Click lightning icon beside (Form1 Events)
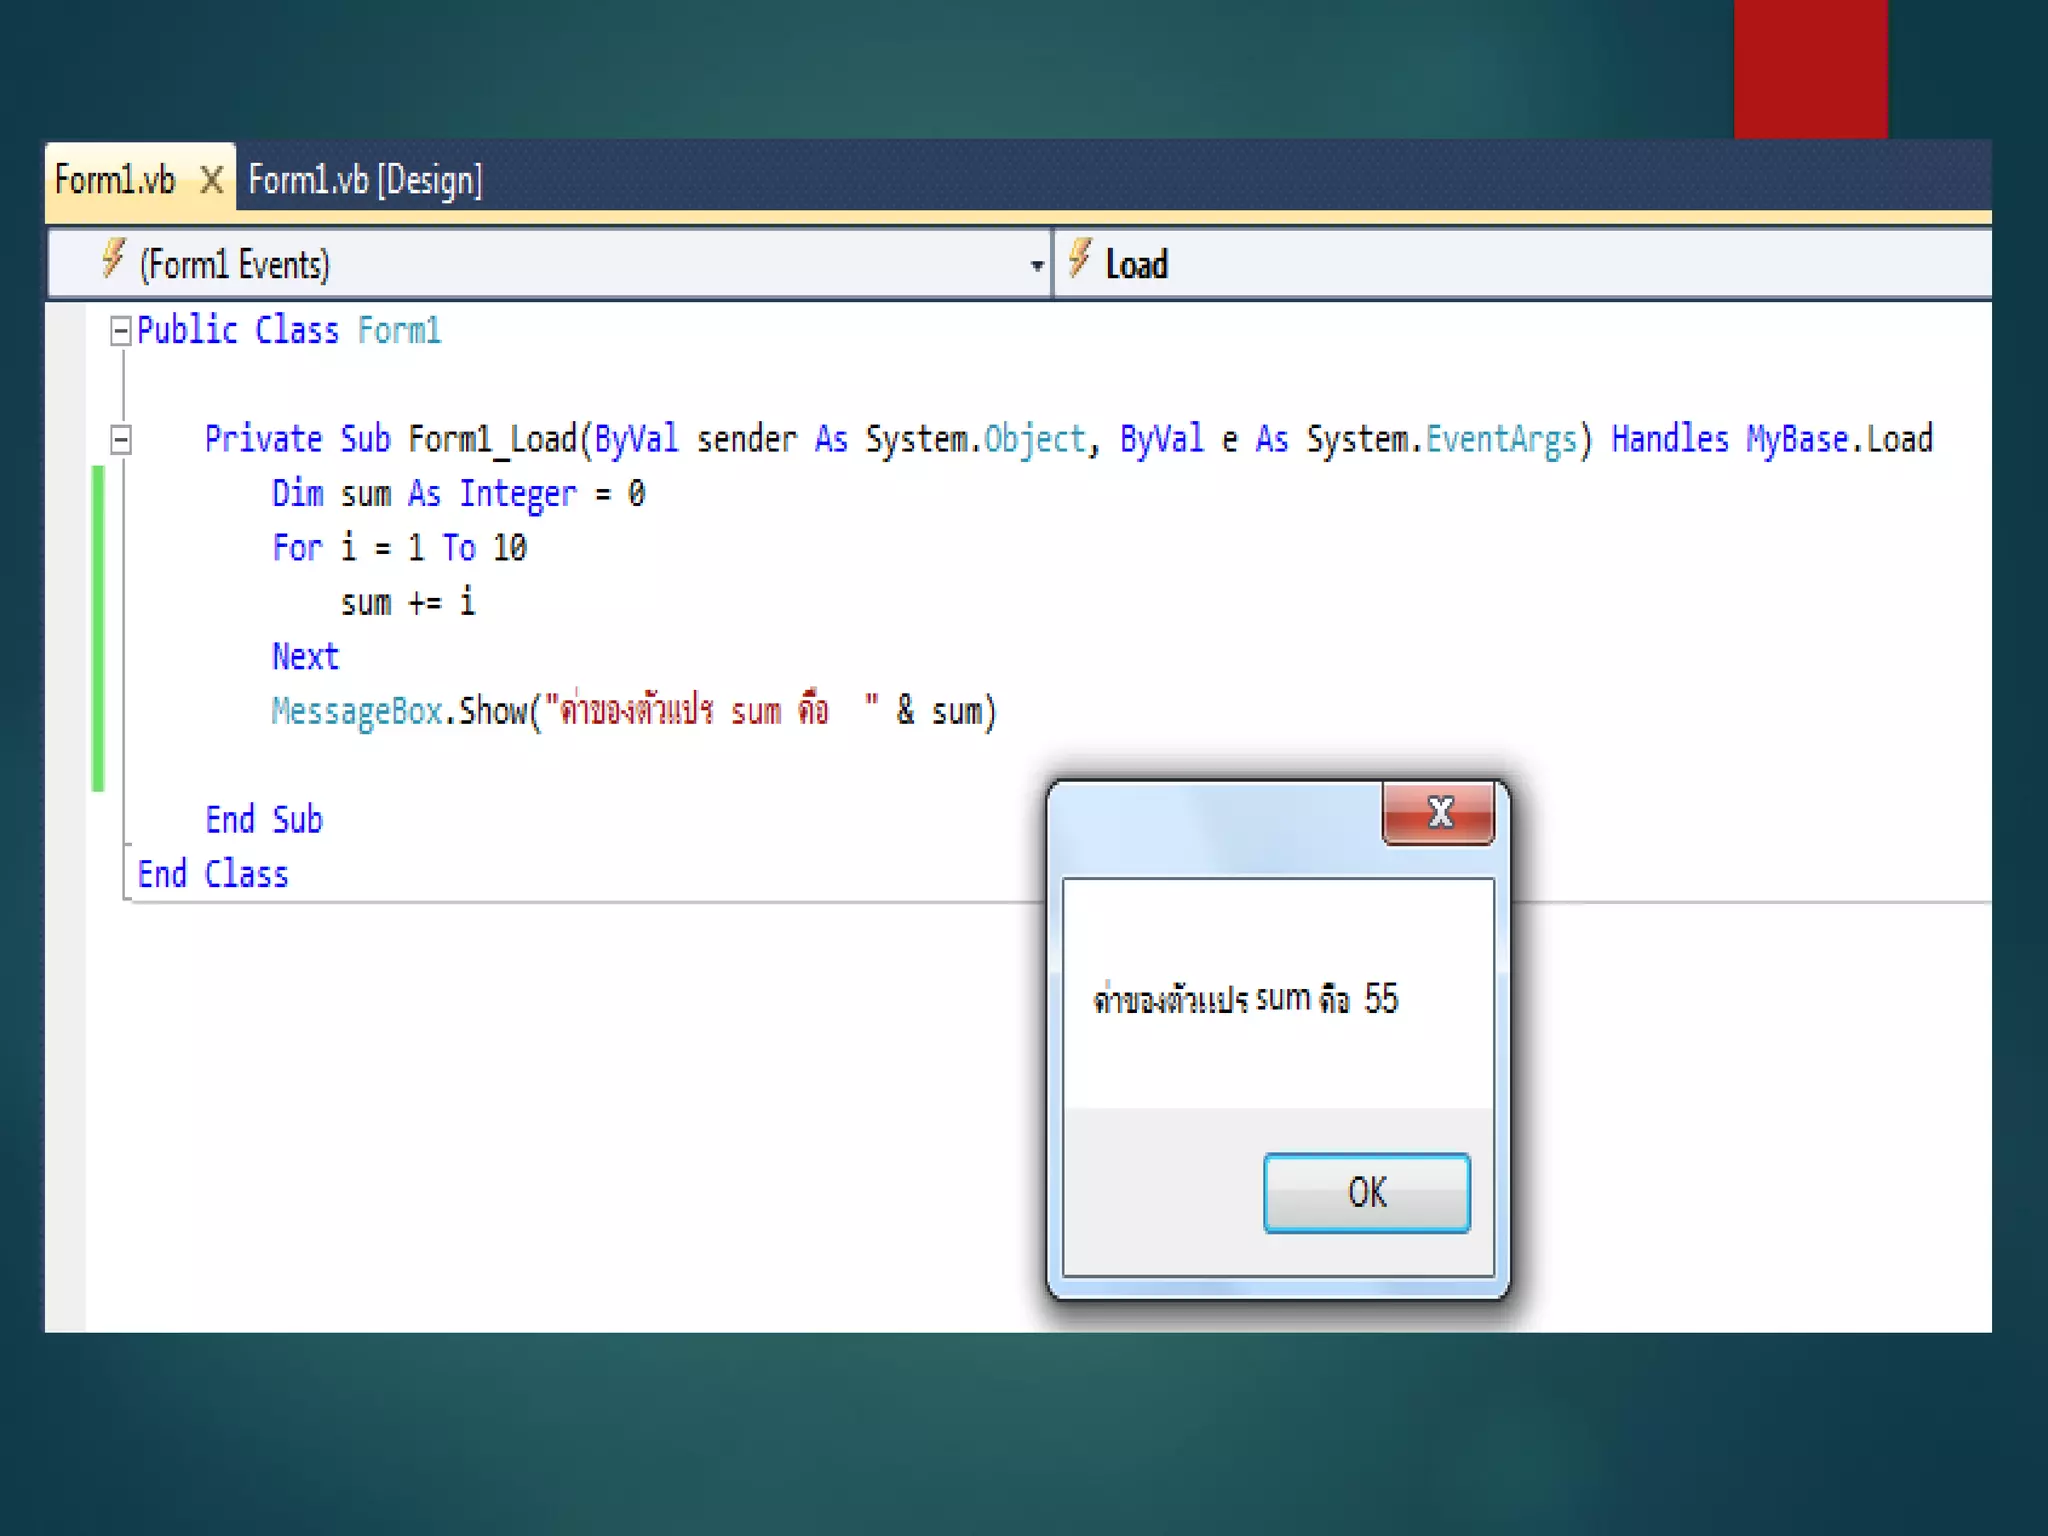This screenshot has height=1536, width=2048. (113, 259)
